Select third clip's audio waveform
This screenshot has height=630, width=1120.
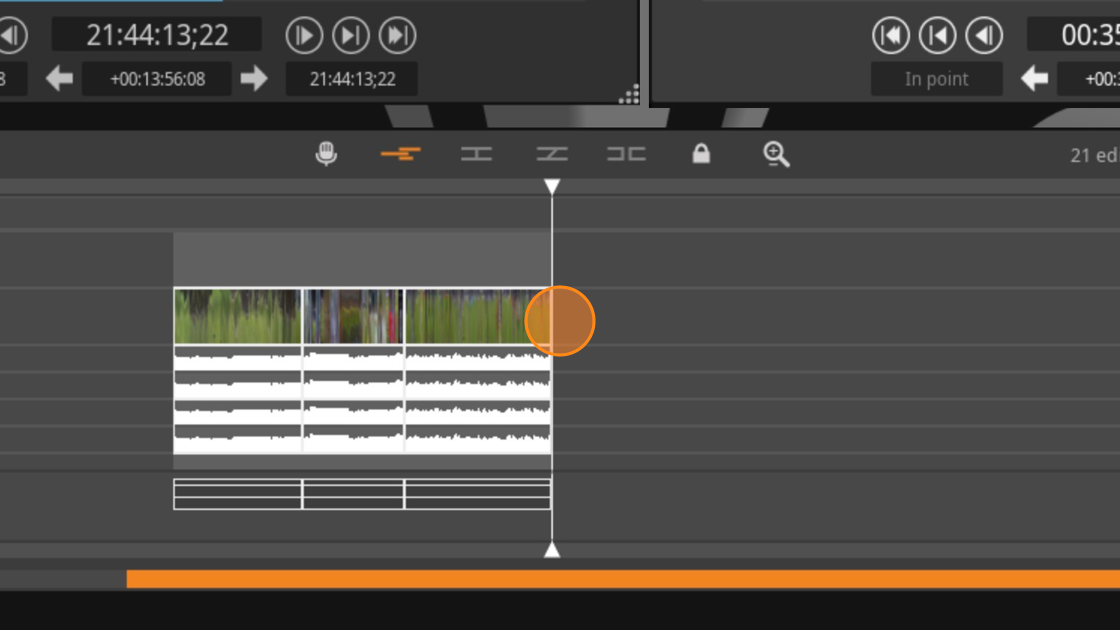(x=478, y=399)
